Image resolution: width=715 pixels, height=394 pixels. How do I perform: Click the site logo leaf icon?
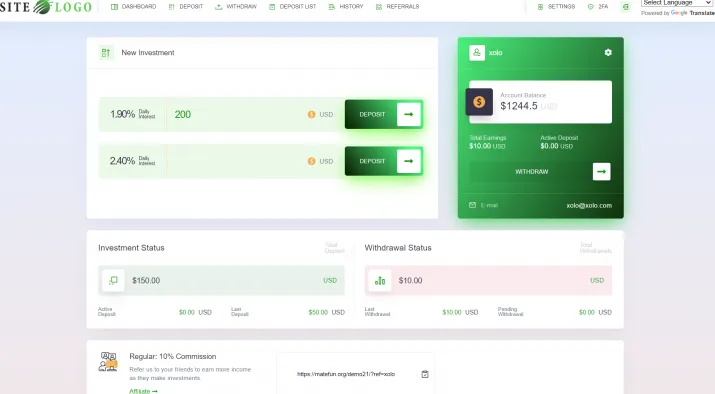coord(42,7)
